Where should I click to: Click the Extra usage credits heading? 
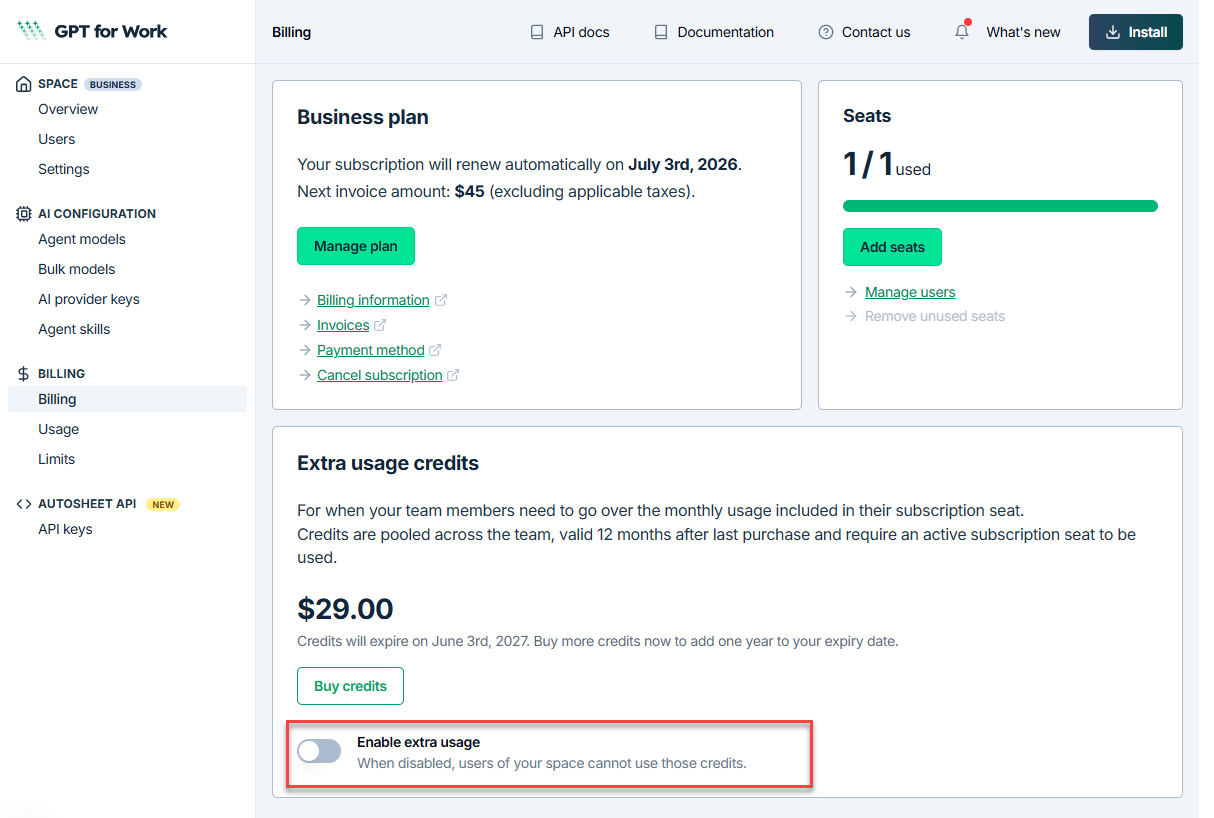[388, 463]
